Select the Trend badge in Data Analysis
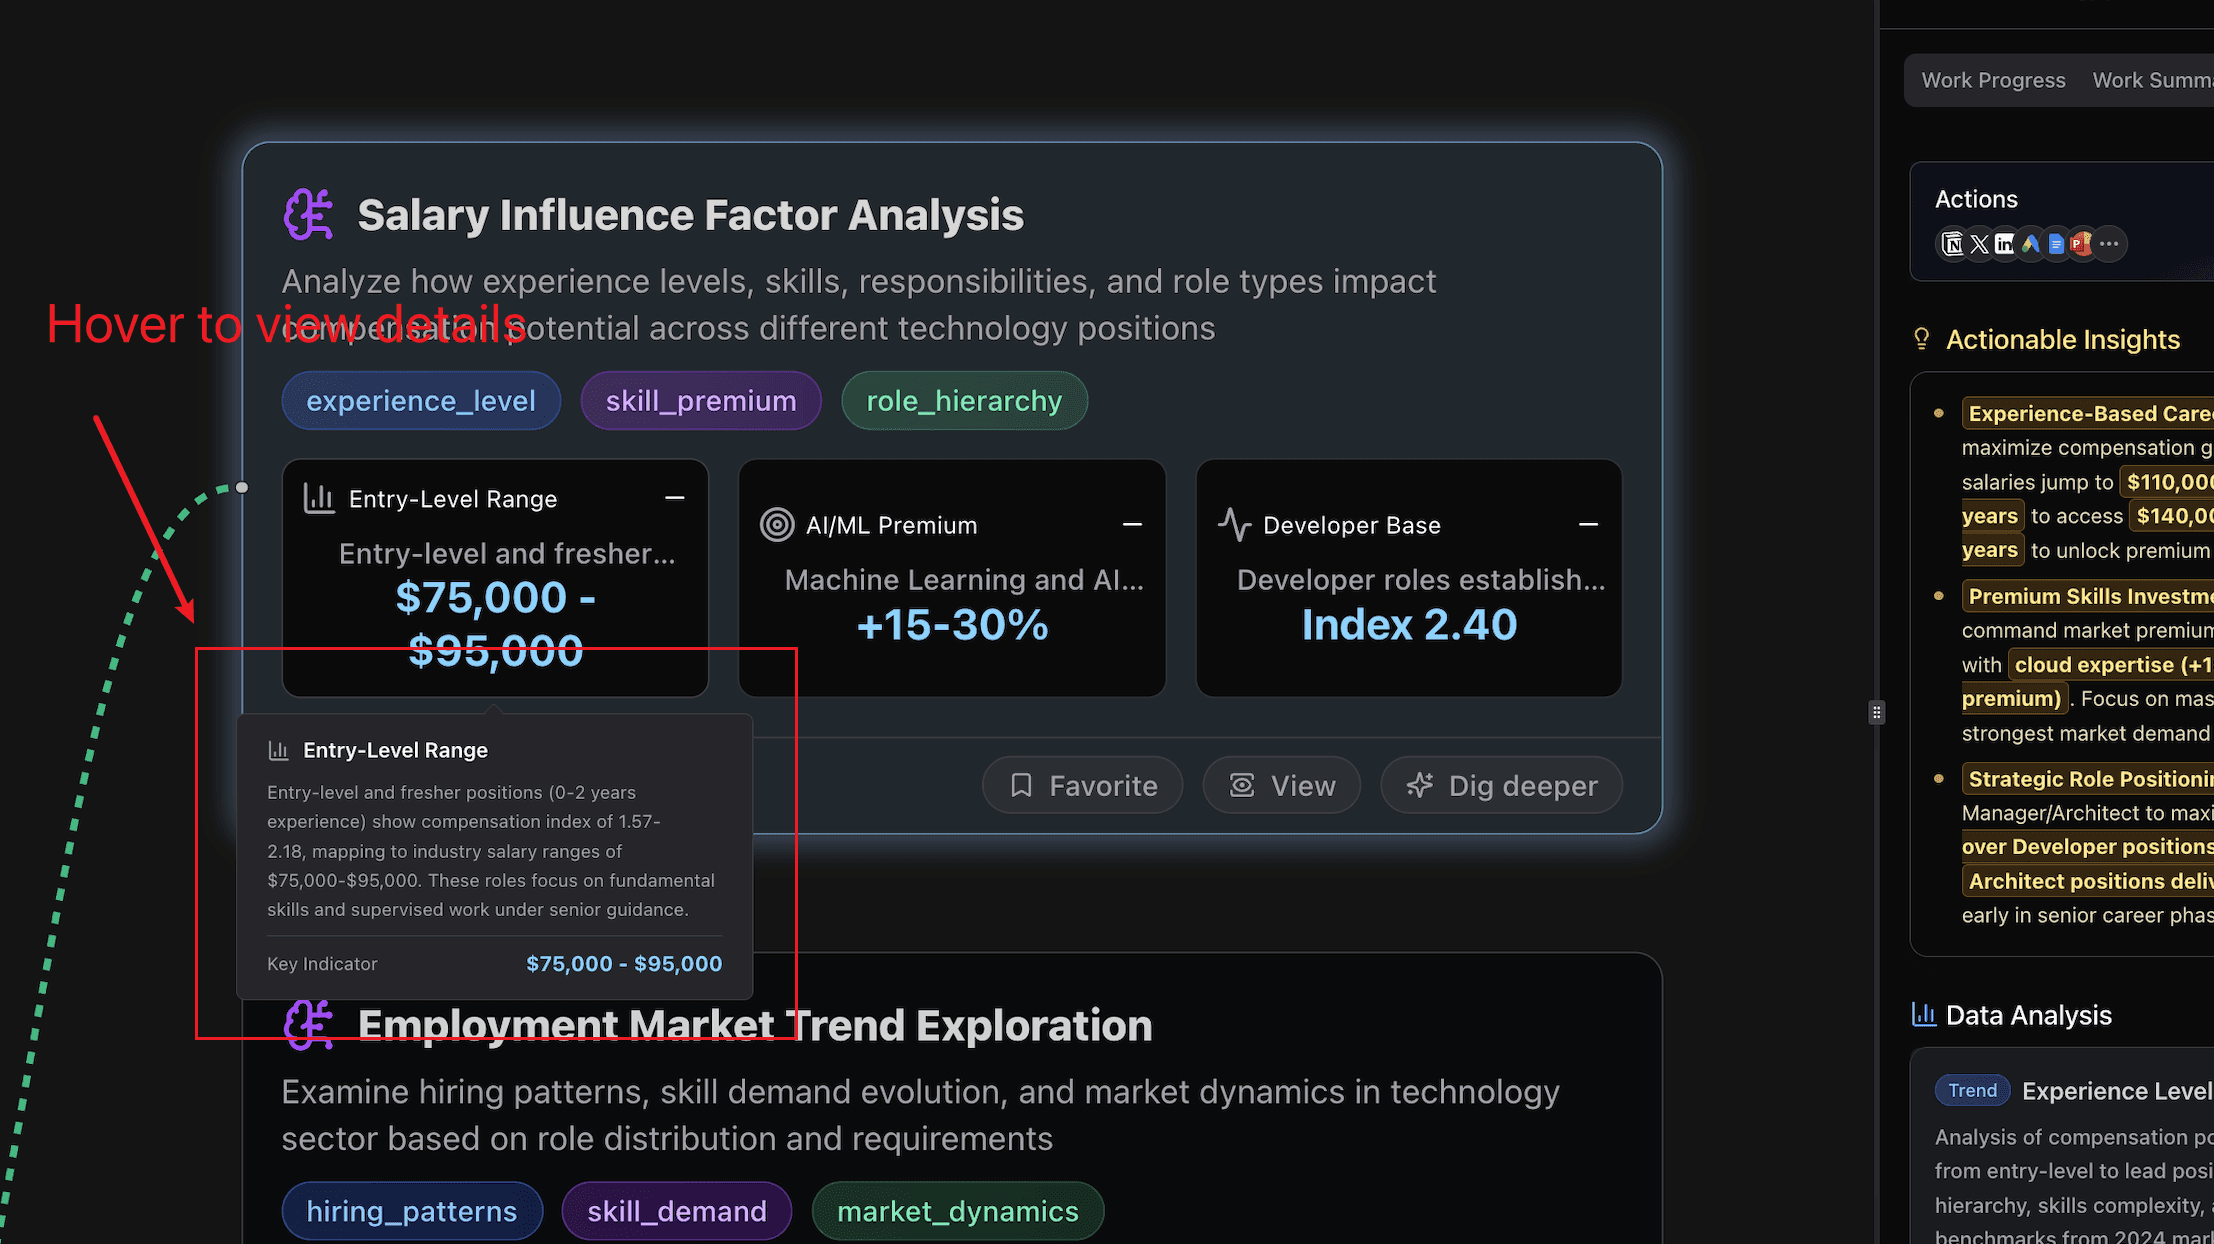 tap(1971, 1090)
